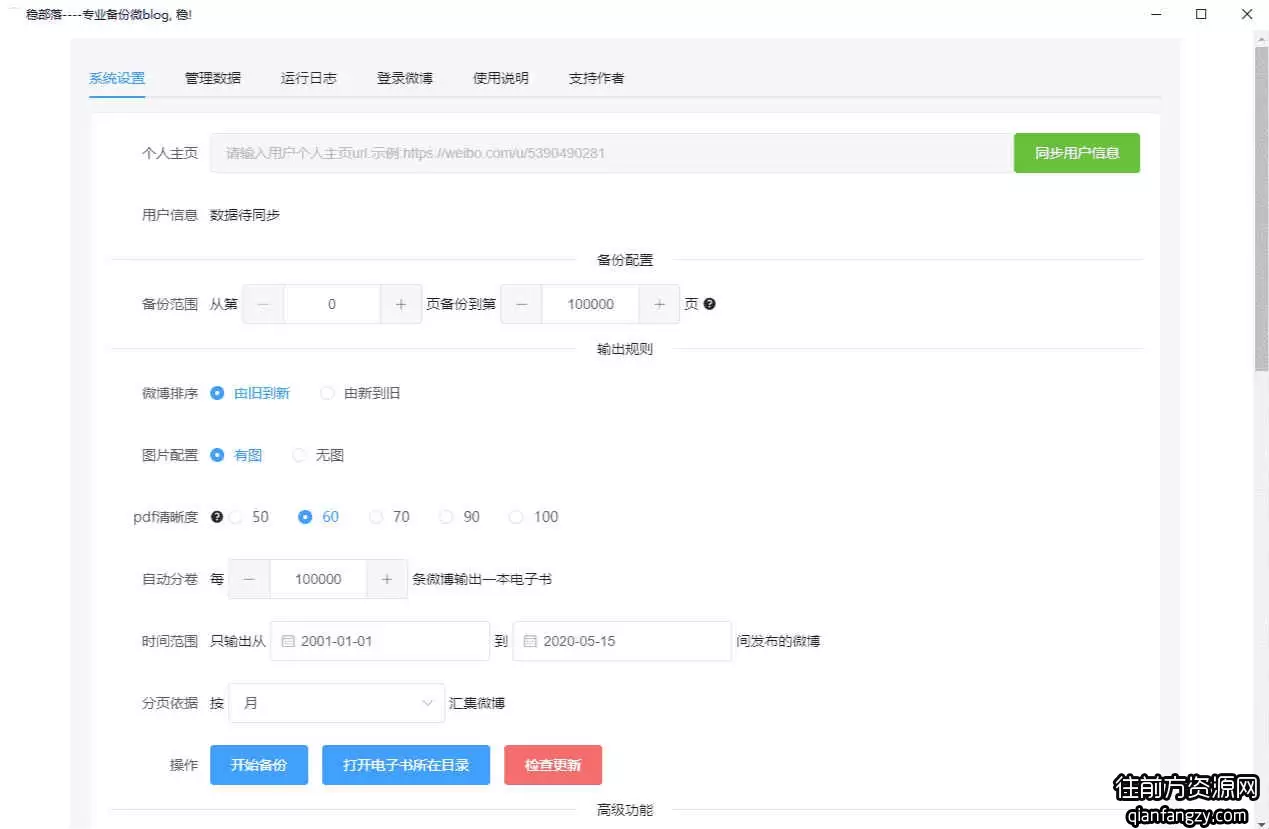Click the vertical scrollbar thumb
This screenshot has height=829, width=1269.
(1262, 210)
